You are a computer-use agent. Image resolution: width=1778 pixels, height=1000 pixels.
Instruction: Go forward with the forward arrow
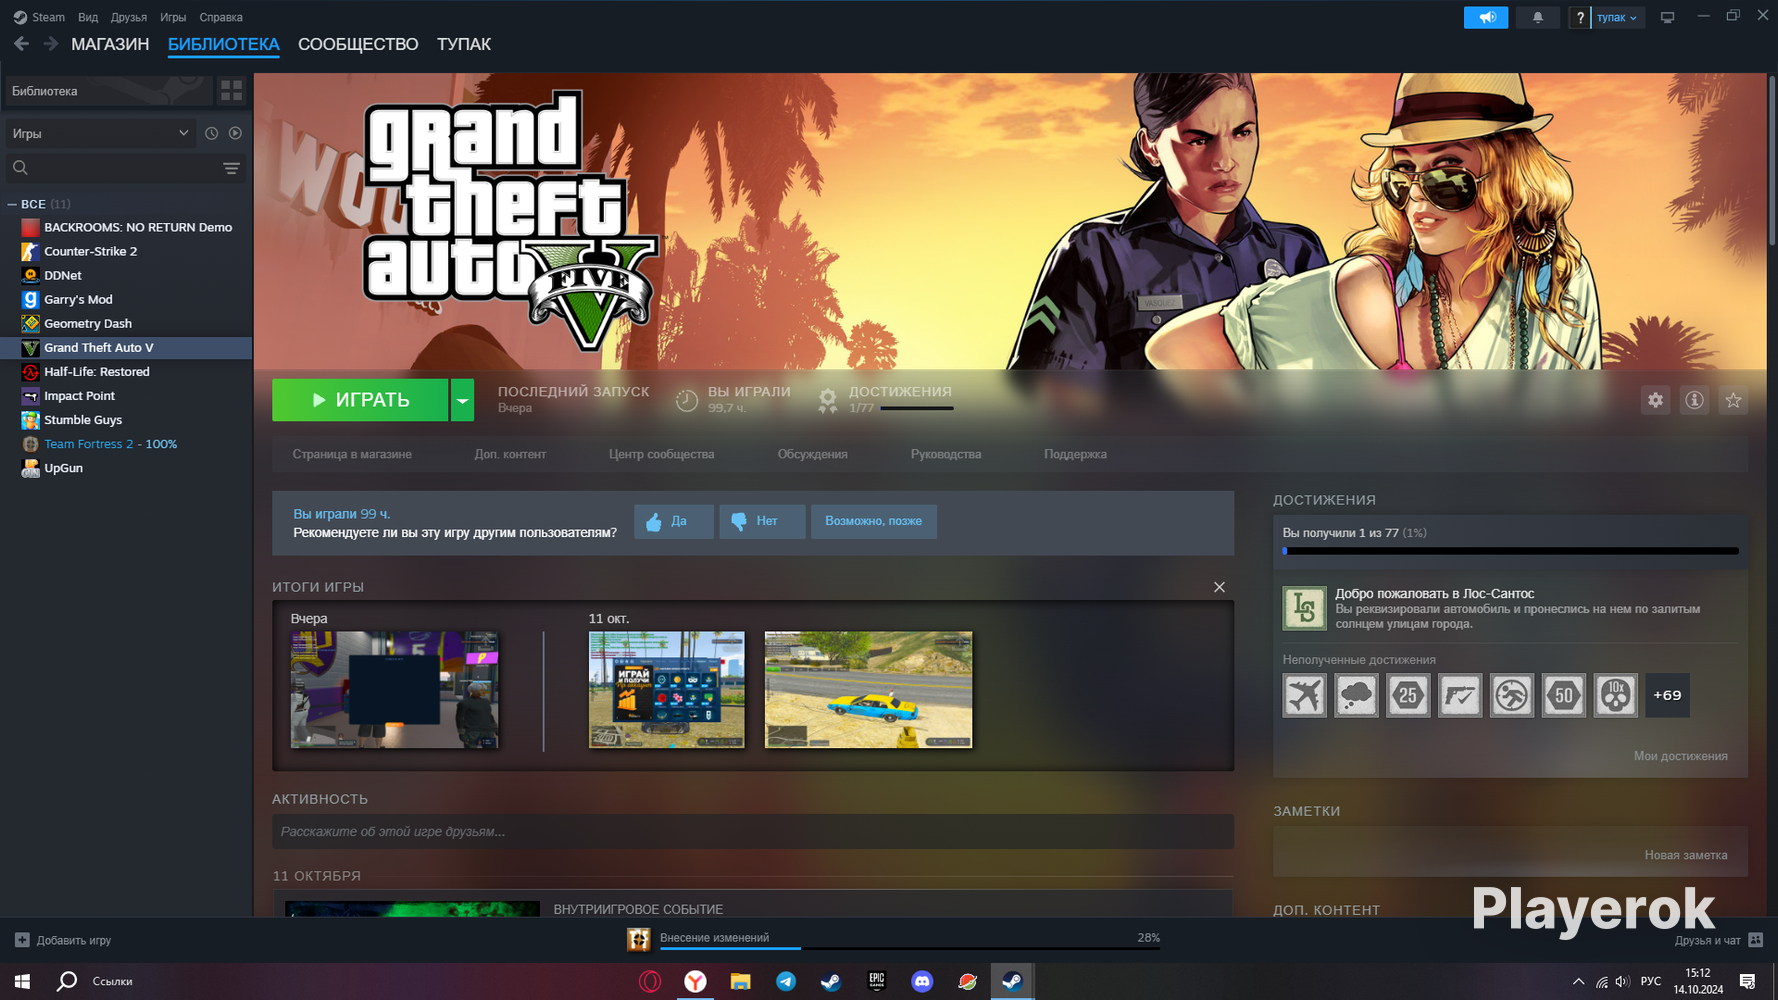[x=50, y=44]
